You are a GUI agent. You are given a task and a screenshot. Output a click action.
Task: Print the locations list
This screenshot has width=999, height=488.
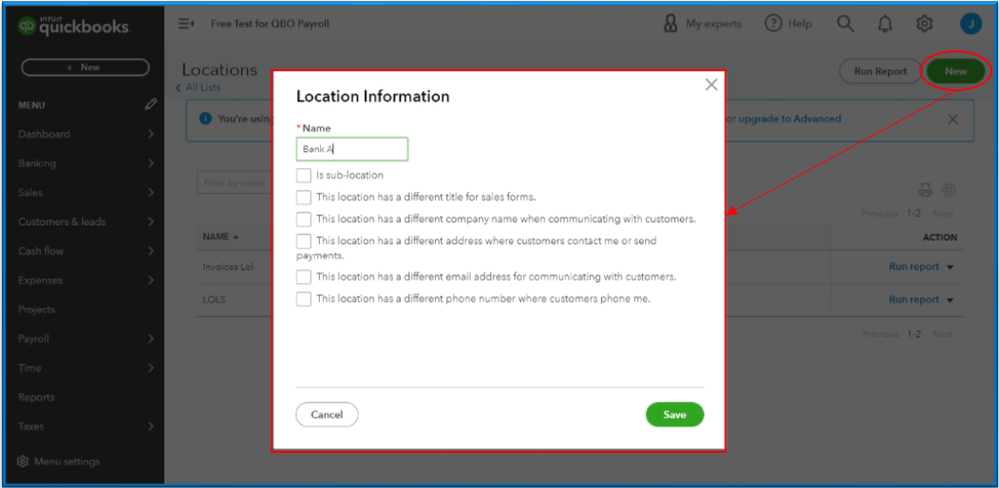tap(925, 190)
